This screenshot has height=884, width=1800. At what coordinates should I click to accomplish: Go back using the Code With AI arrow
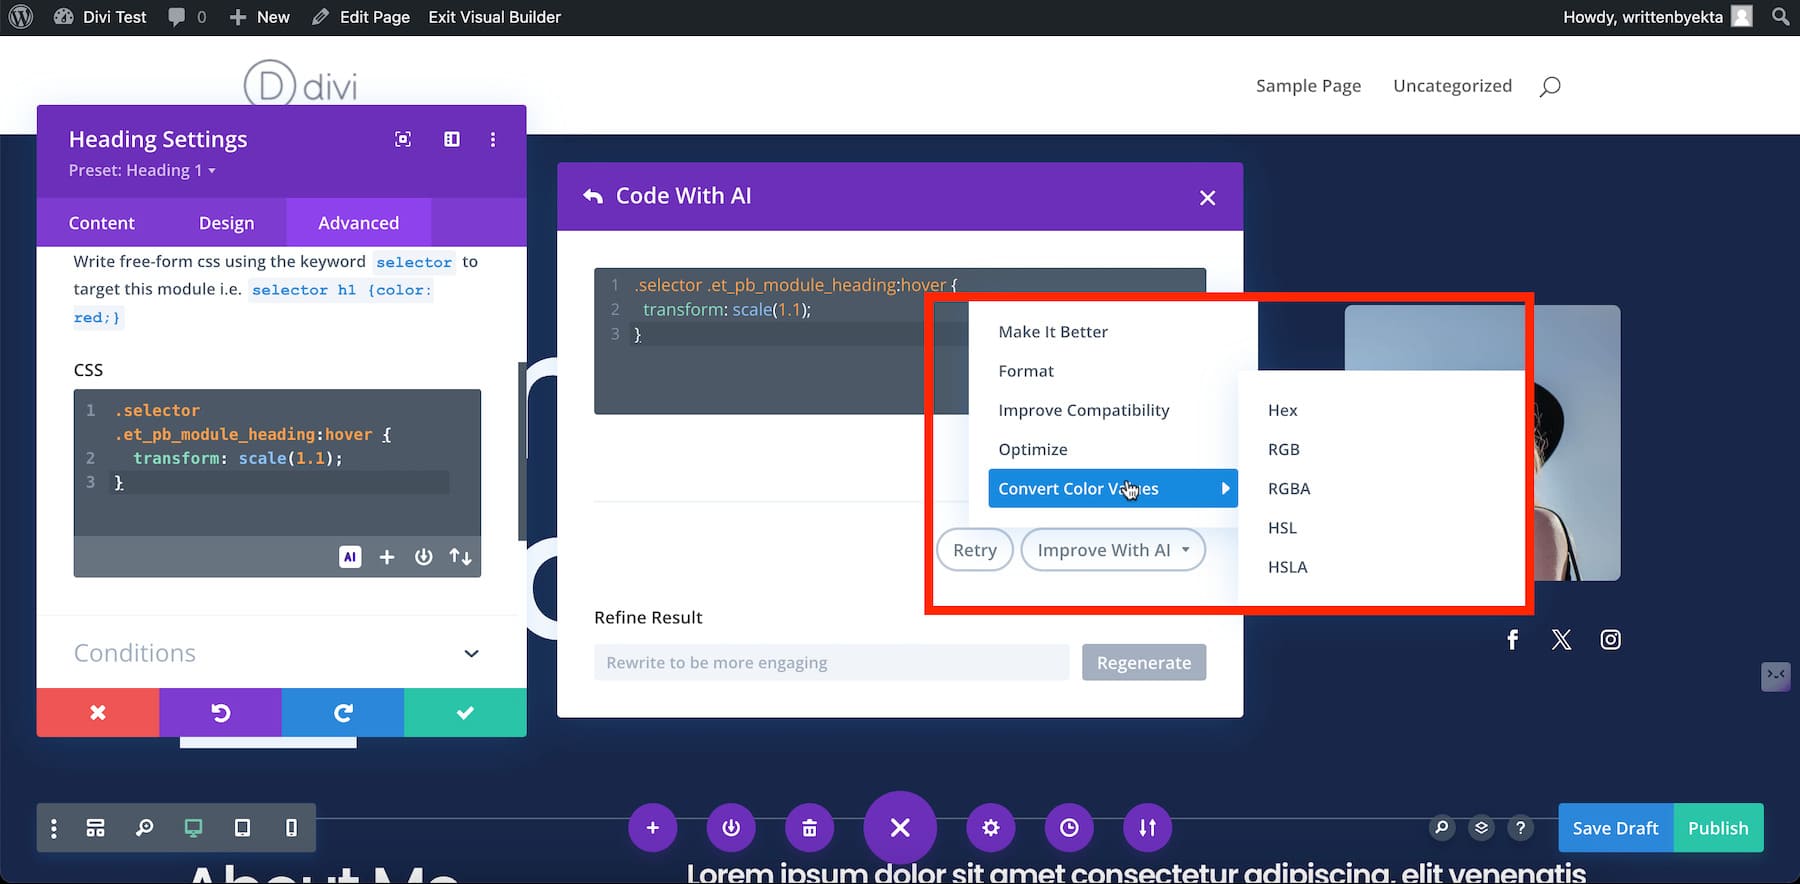coord(593,196)
